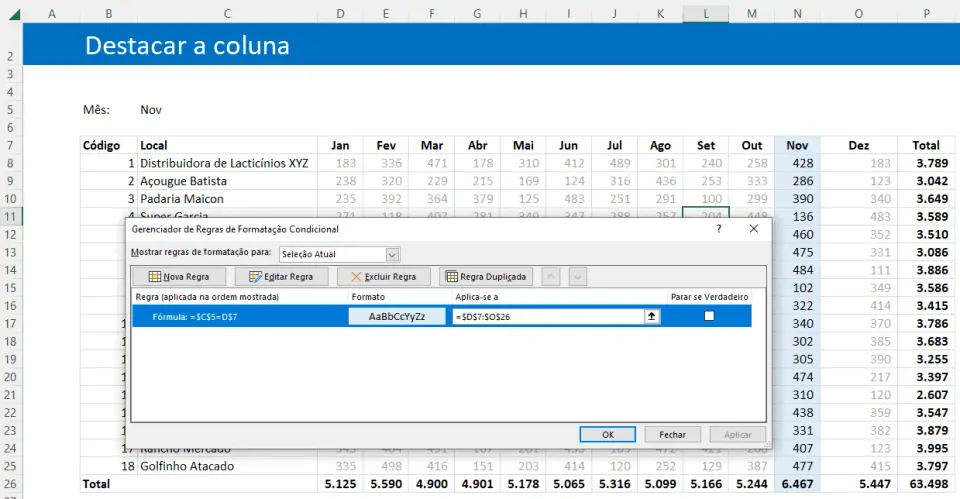
Task: Click the Açougue Batista cell
Action: pos(227,181)
